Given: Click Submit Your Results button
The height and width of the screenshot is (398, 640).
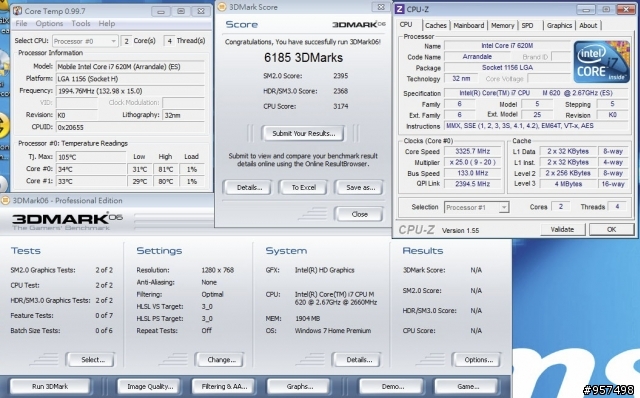Looking at the screenshot, I should (x=303, y=133).
